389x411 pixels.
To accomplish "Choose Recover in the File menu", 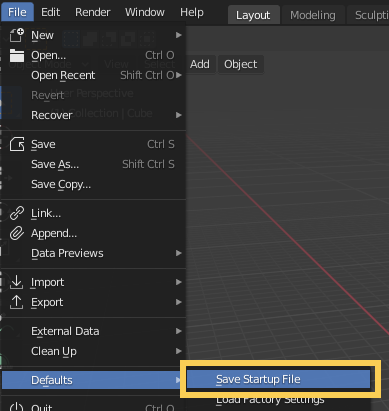I will (x=93, y=115).
